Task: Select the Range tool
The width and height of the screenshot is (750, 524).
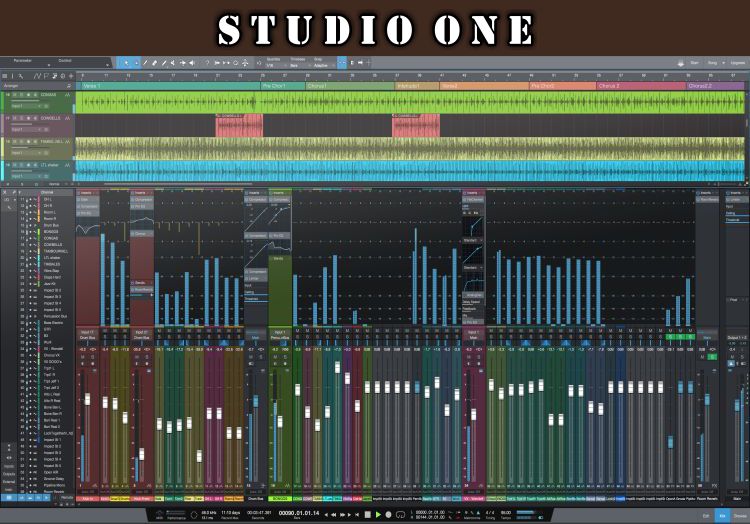Action: coord(136,63)
